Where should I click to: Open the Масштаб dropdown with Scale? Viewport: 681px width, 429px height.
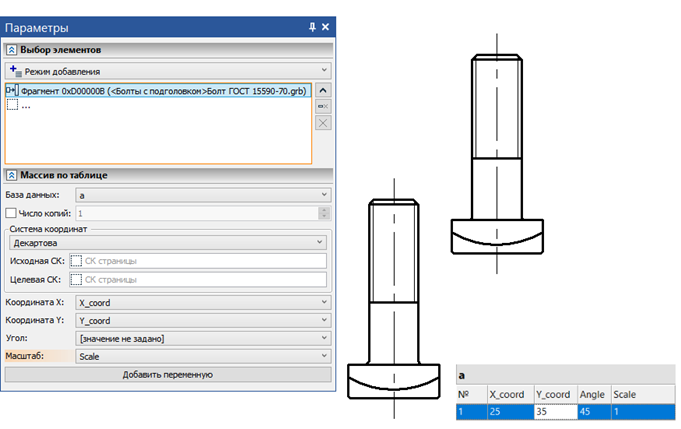(x=203, y=356)
